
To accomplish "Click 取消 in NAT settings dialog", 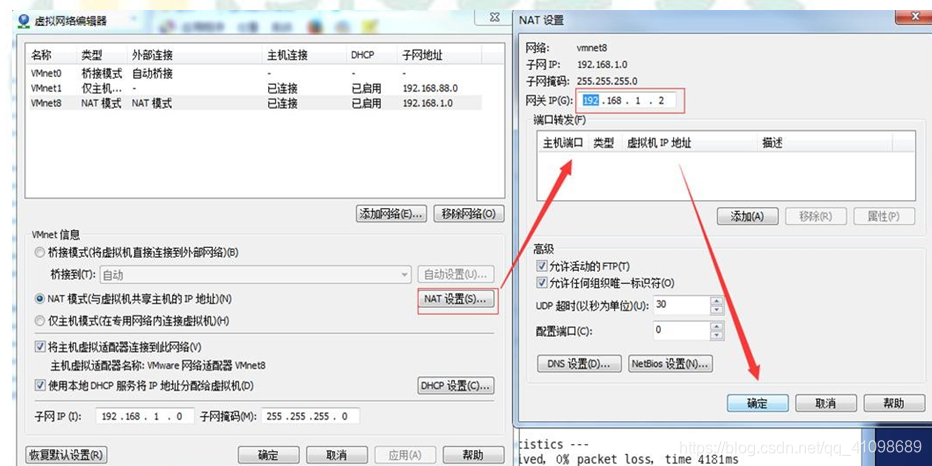I will (x=826, y=404).
